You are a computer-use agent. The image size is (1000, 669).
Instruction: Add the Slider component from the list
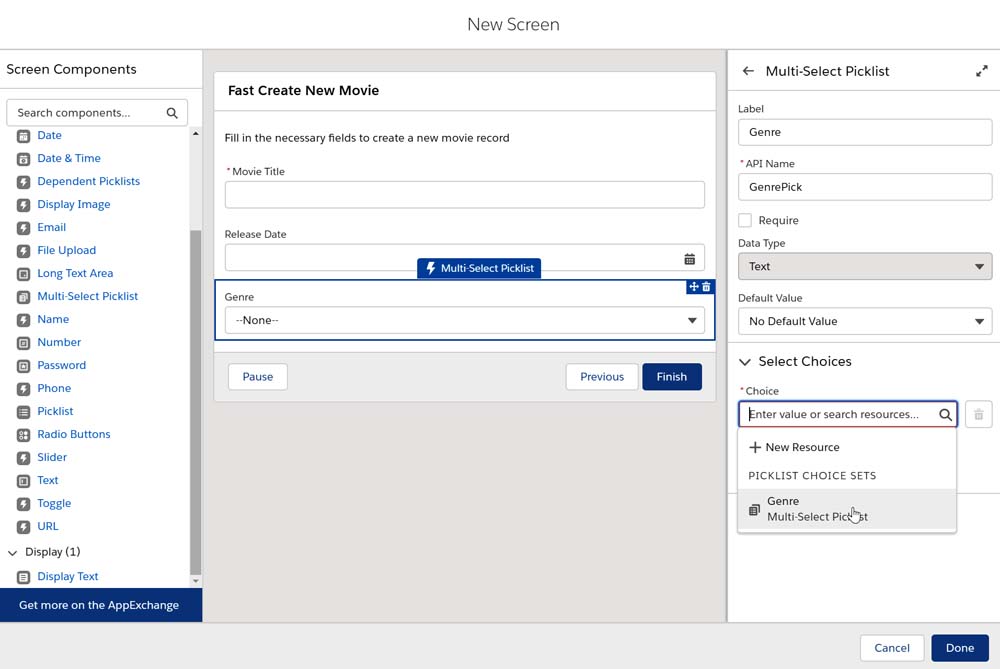coord(52,457)
